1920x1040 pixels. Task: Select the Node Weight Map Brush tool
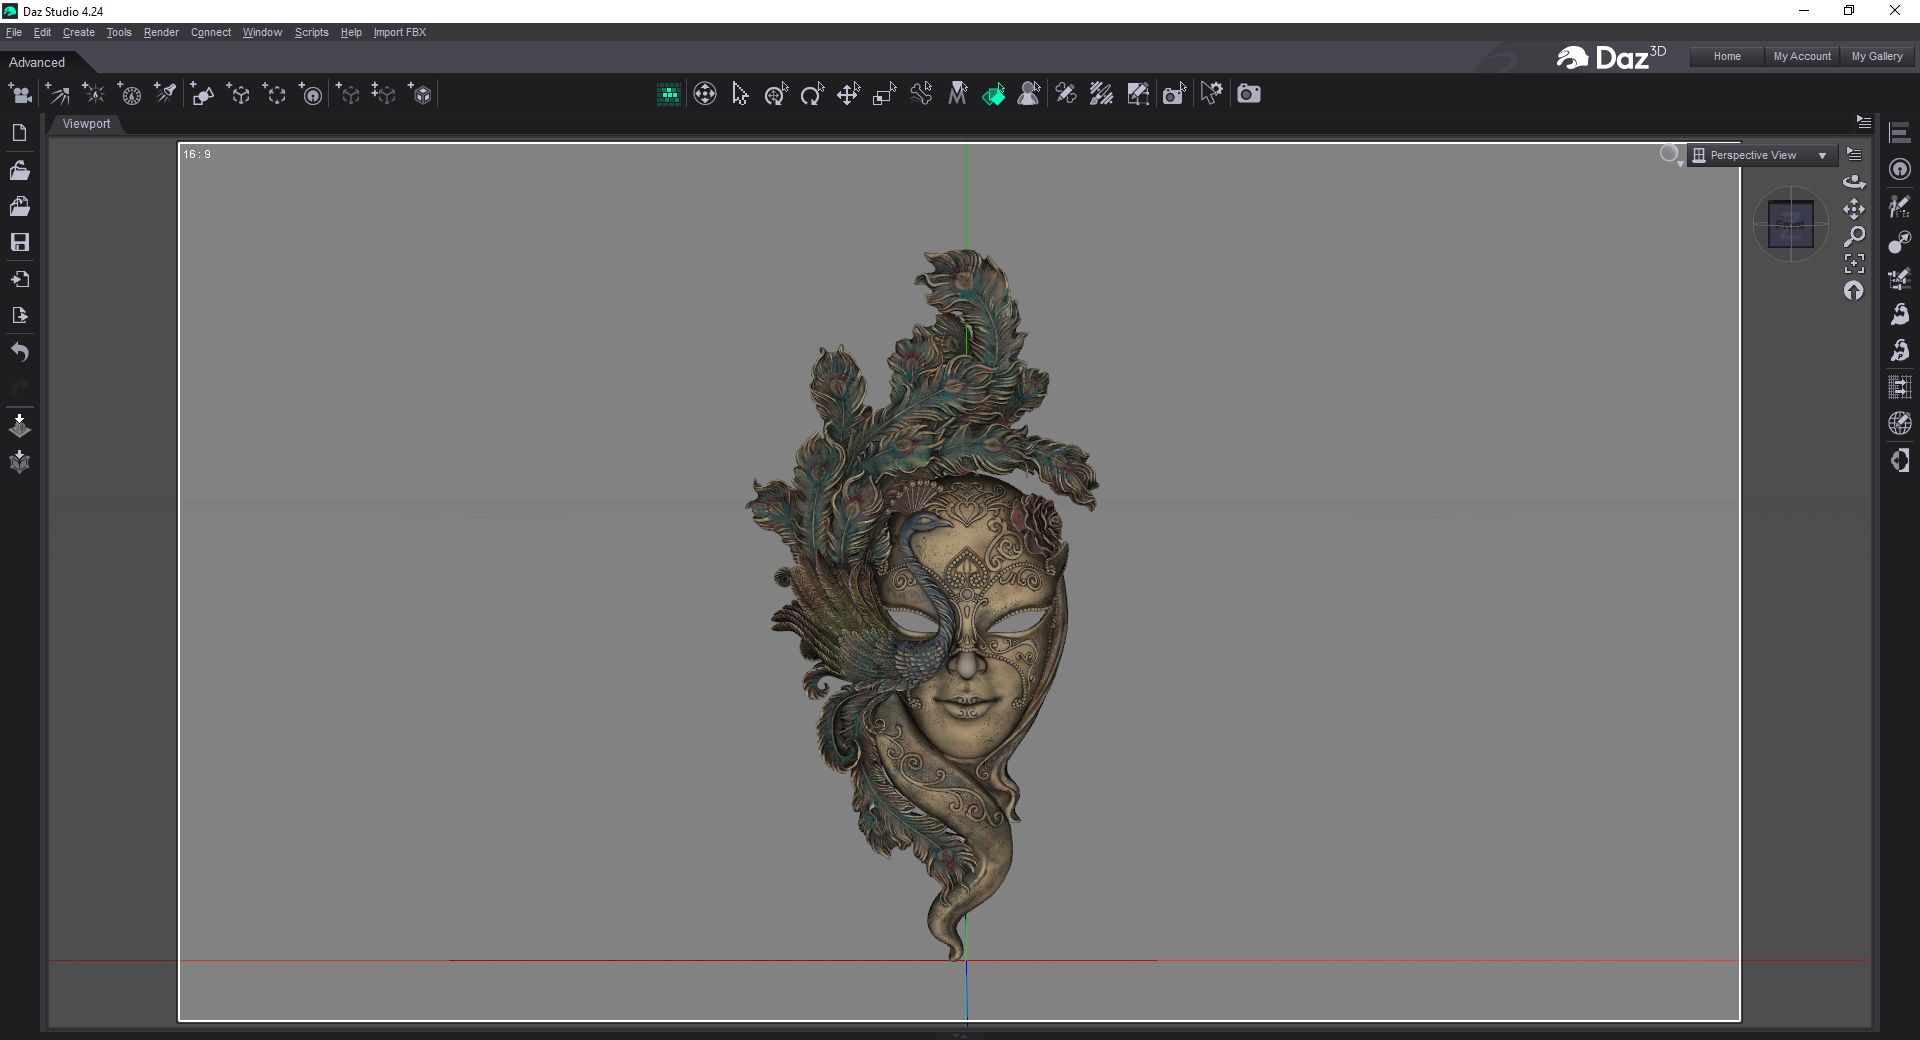point(1102,94)
